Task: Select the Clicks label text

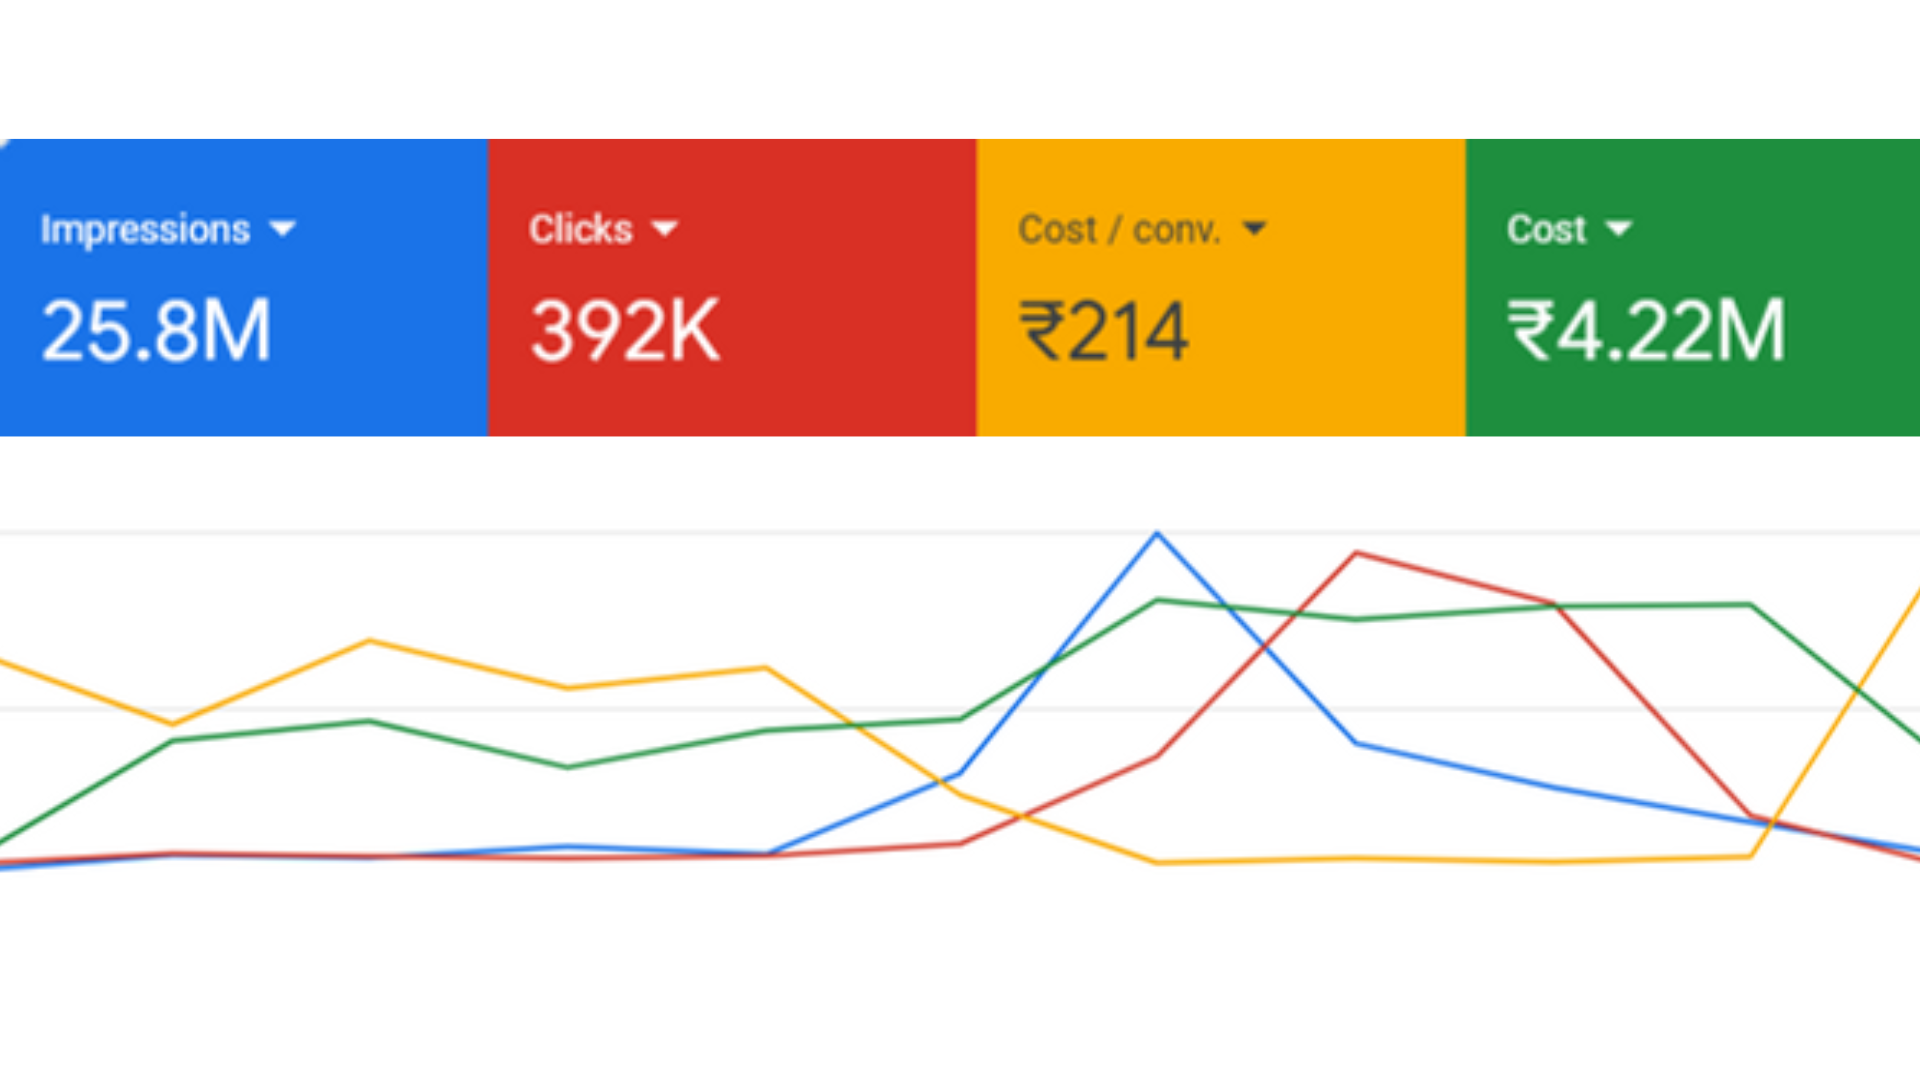Action: pos(581,229)
